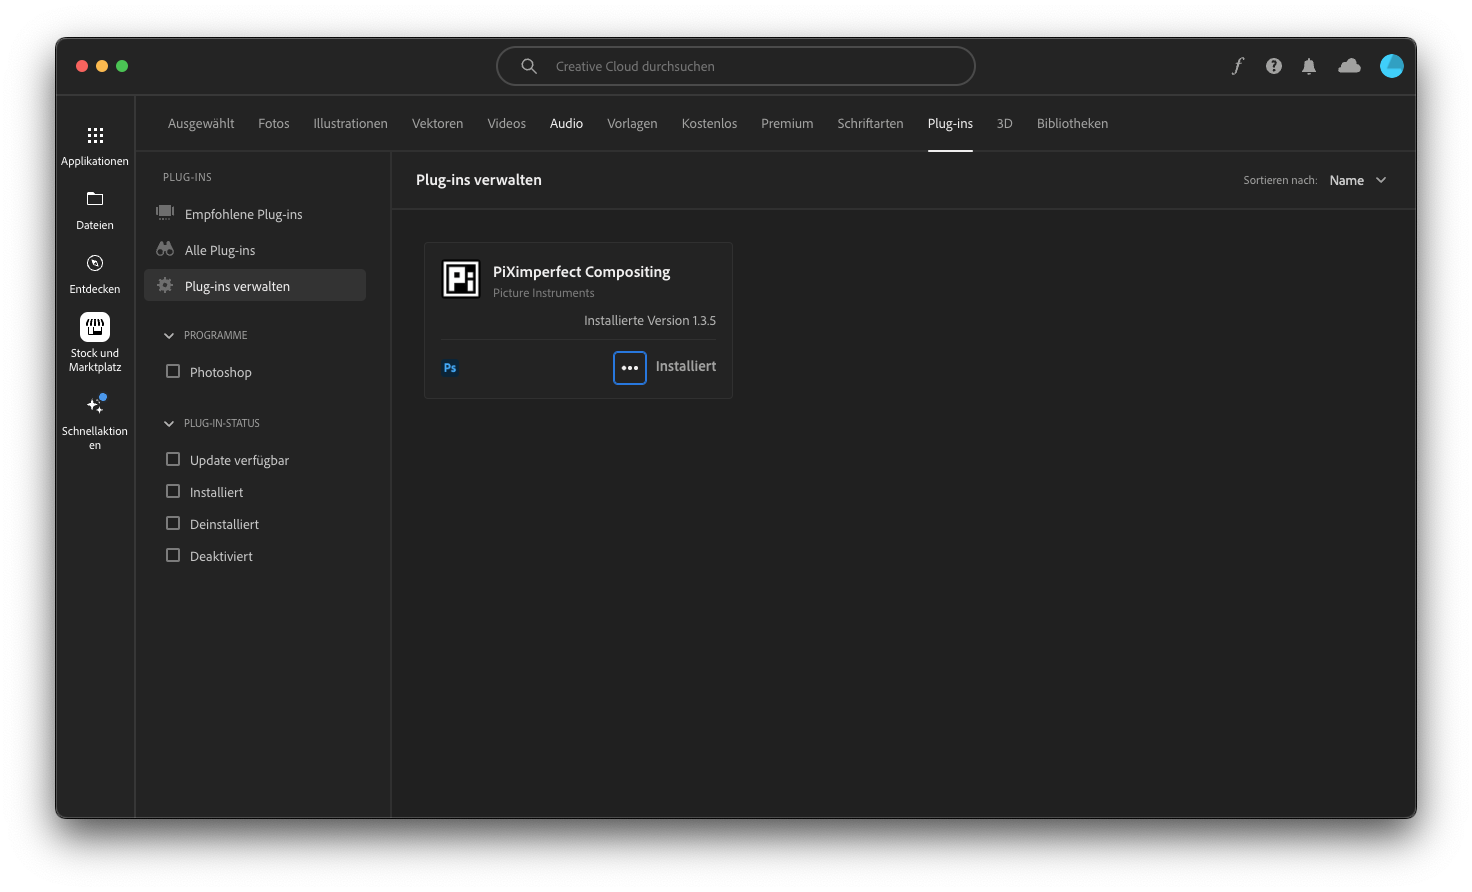This screenshot has width=1472, height=892.
Task: Click the PLUG-INS sidebar heading
Action: pos(187,177)
